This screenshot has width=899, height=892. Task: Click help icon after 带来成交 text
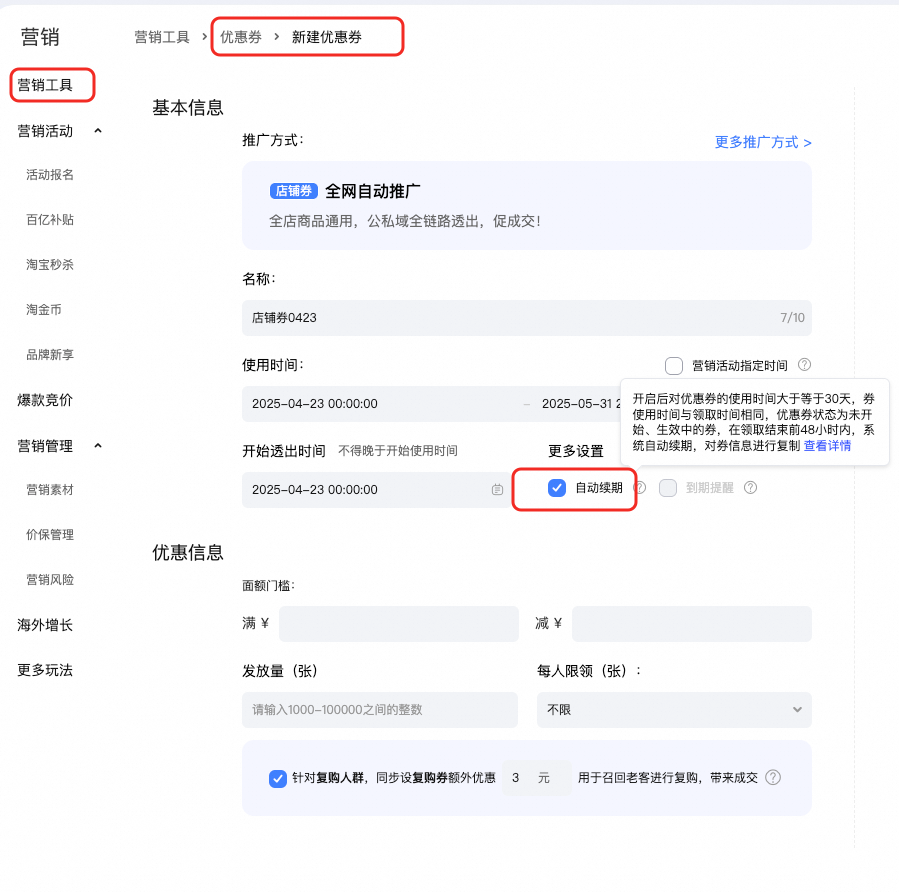click(773, 777)
